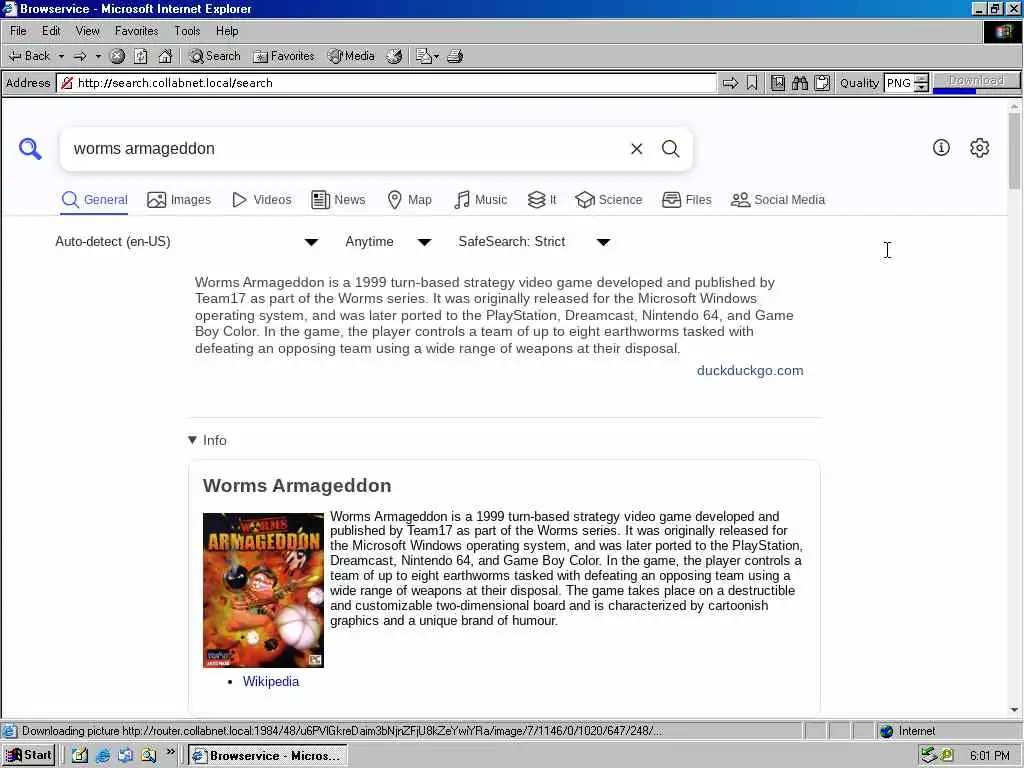Click the History toolbar icon
The height and width of the screenshot is (768, 1024).
tap(394, 56)
